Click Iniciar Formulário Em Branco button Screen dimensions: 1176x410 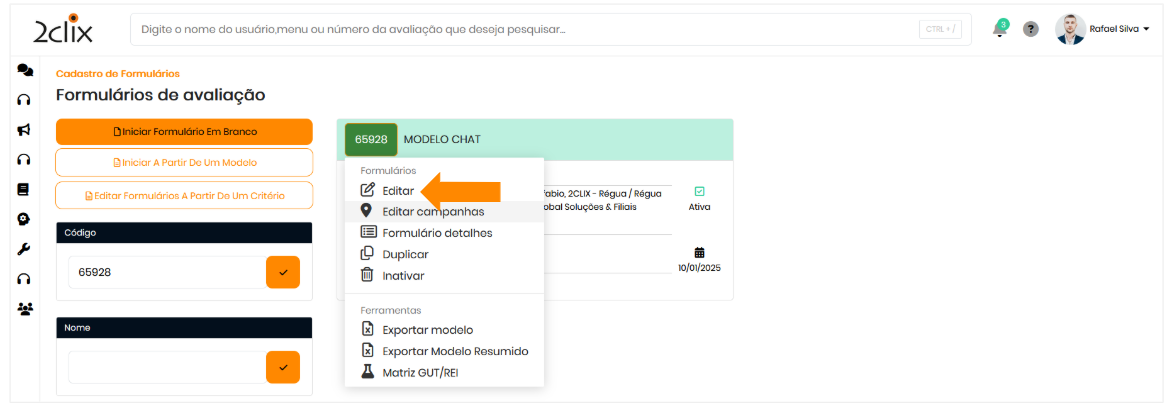coord(184,132)
